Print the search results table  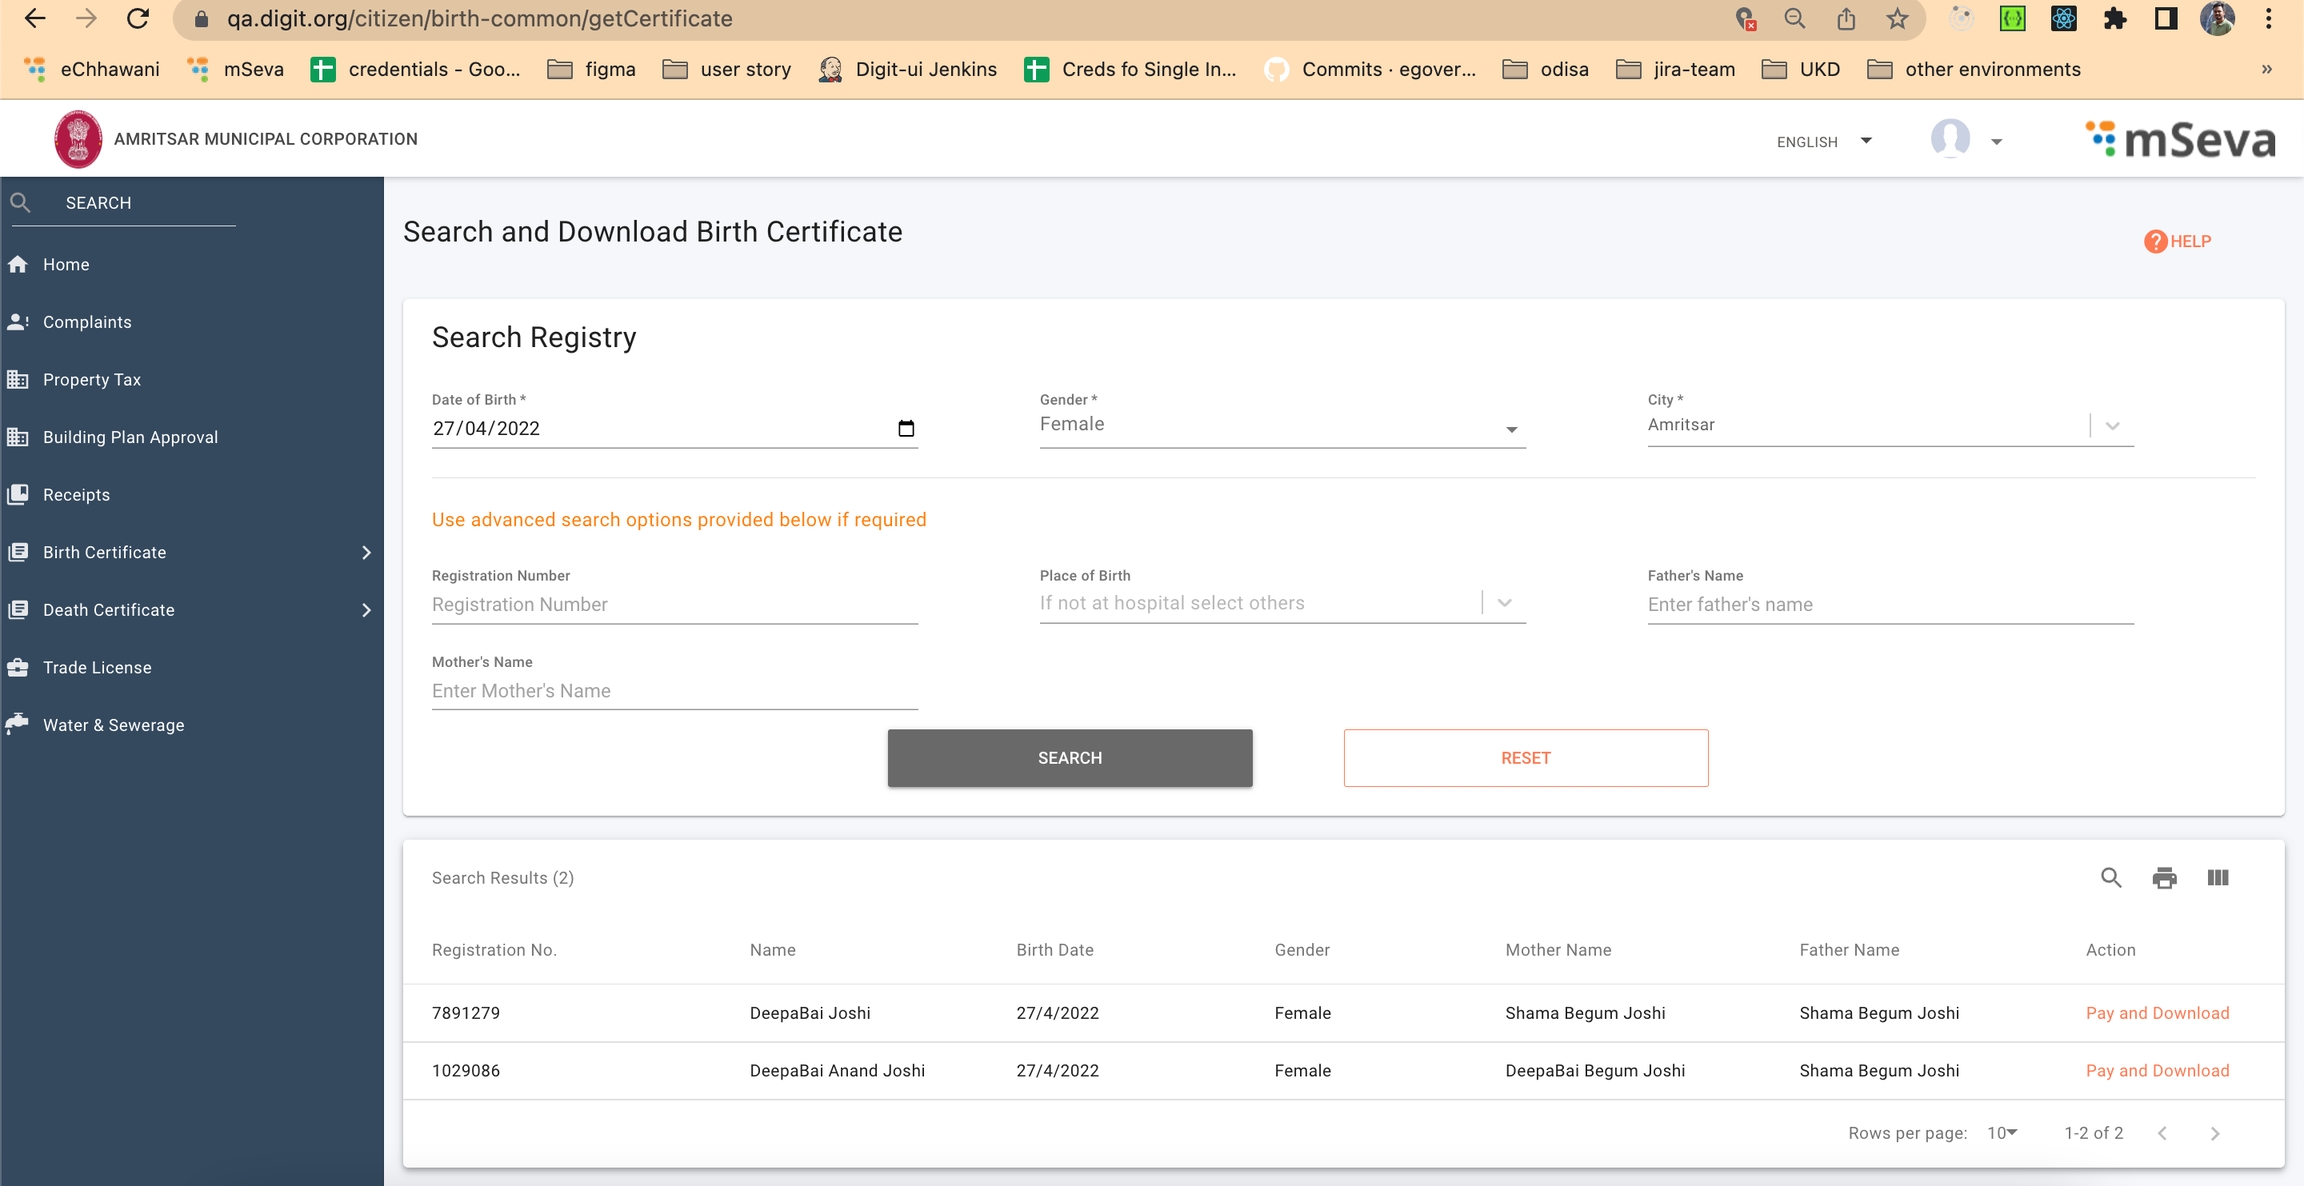point(2164,878)
